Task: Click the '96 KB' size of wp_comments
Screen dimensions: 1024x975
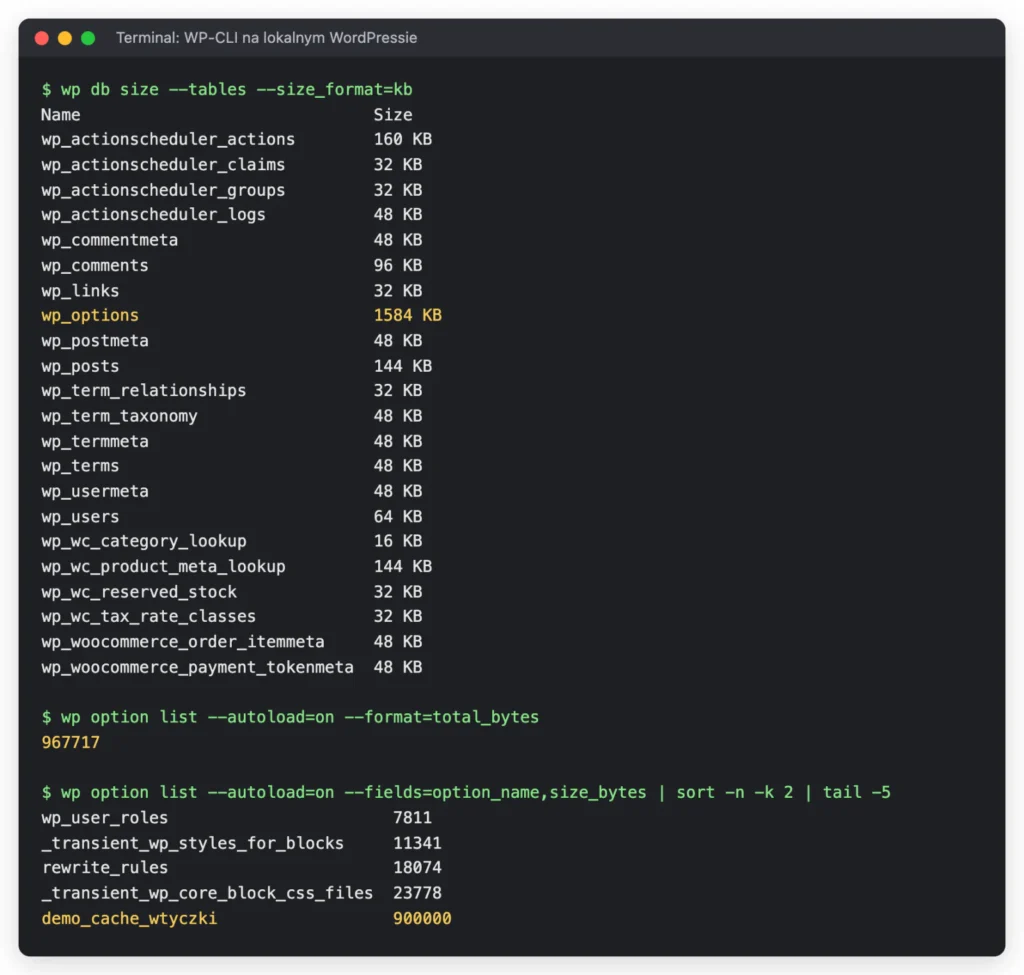Action: (x=398, y=266)
